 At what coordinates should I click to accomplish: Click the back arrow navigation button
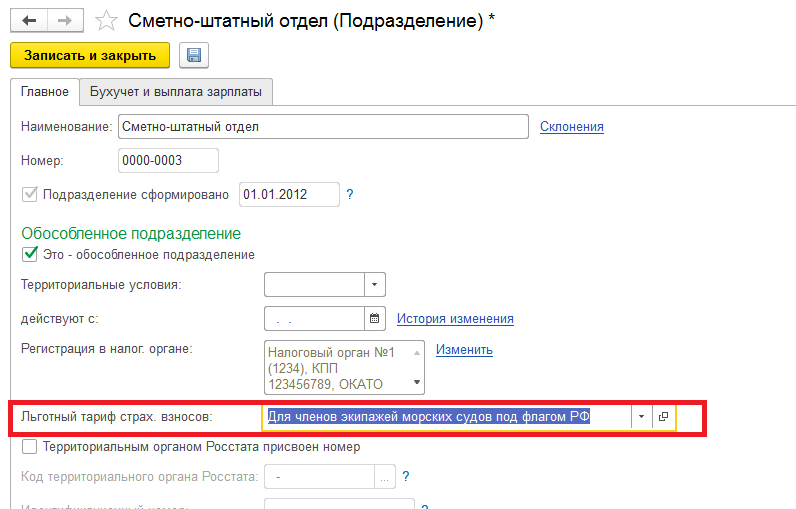coord(29,21)
